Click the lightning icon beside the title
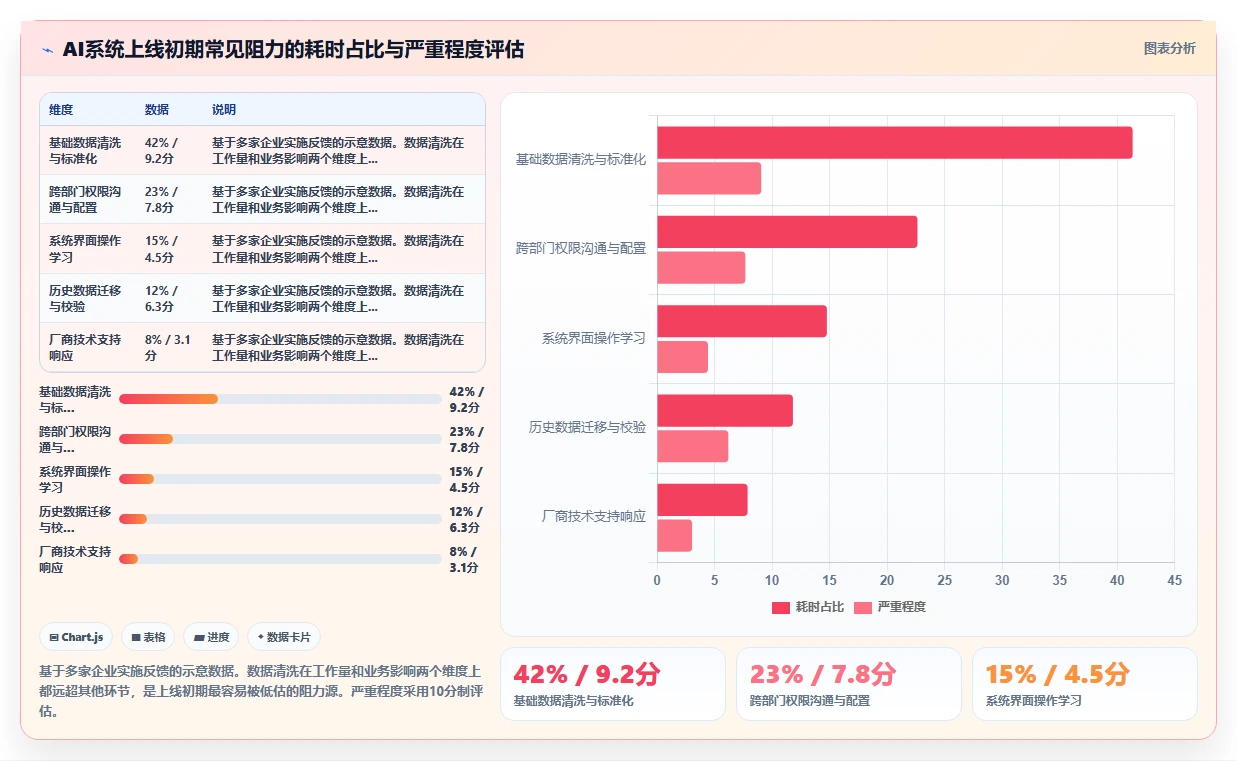This screenshot has width=1237, height=761. tap(47, 50)
